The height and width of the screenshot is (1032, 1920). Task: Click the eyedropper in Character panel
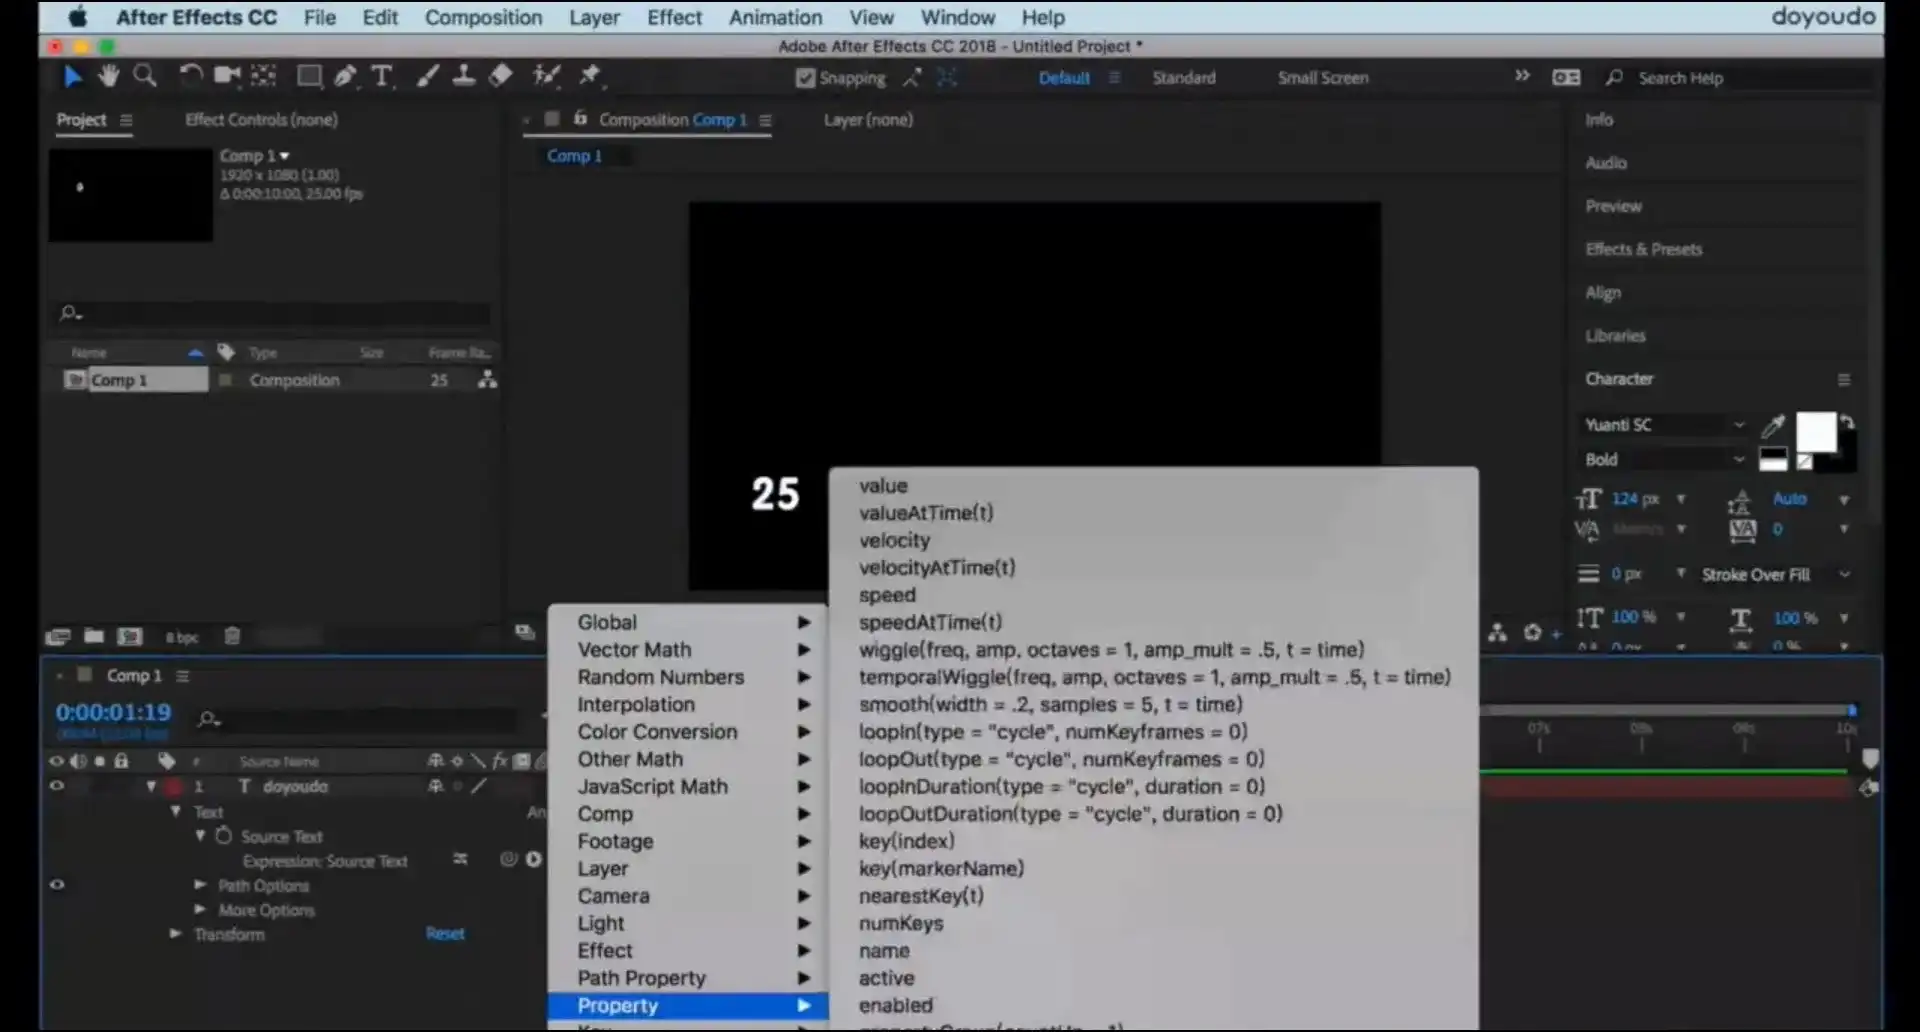[1772, 427]
